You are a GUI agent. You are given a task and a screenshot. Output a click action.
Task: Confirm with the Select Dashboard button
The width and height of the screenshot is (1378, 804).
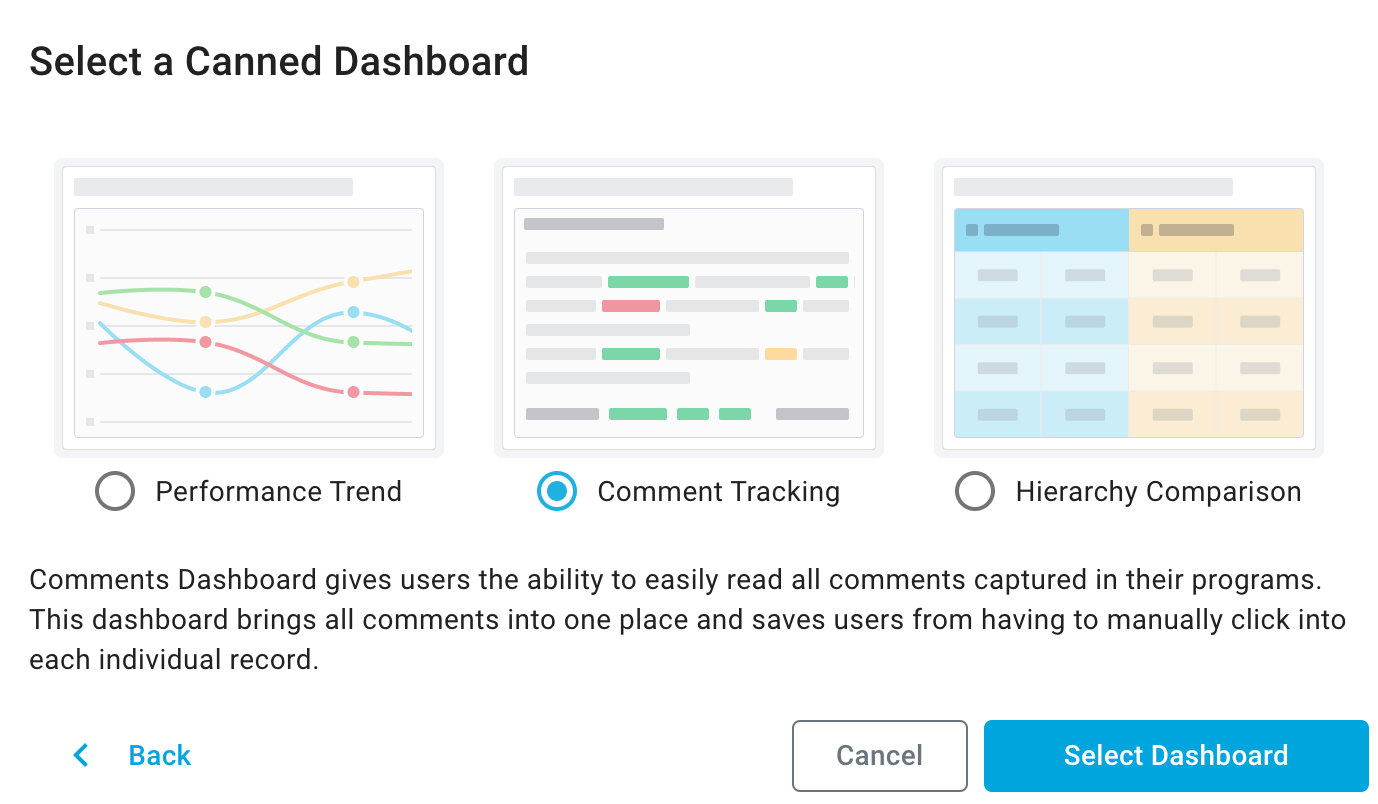pos(1176,756)
